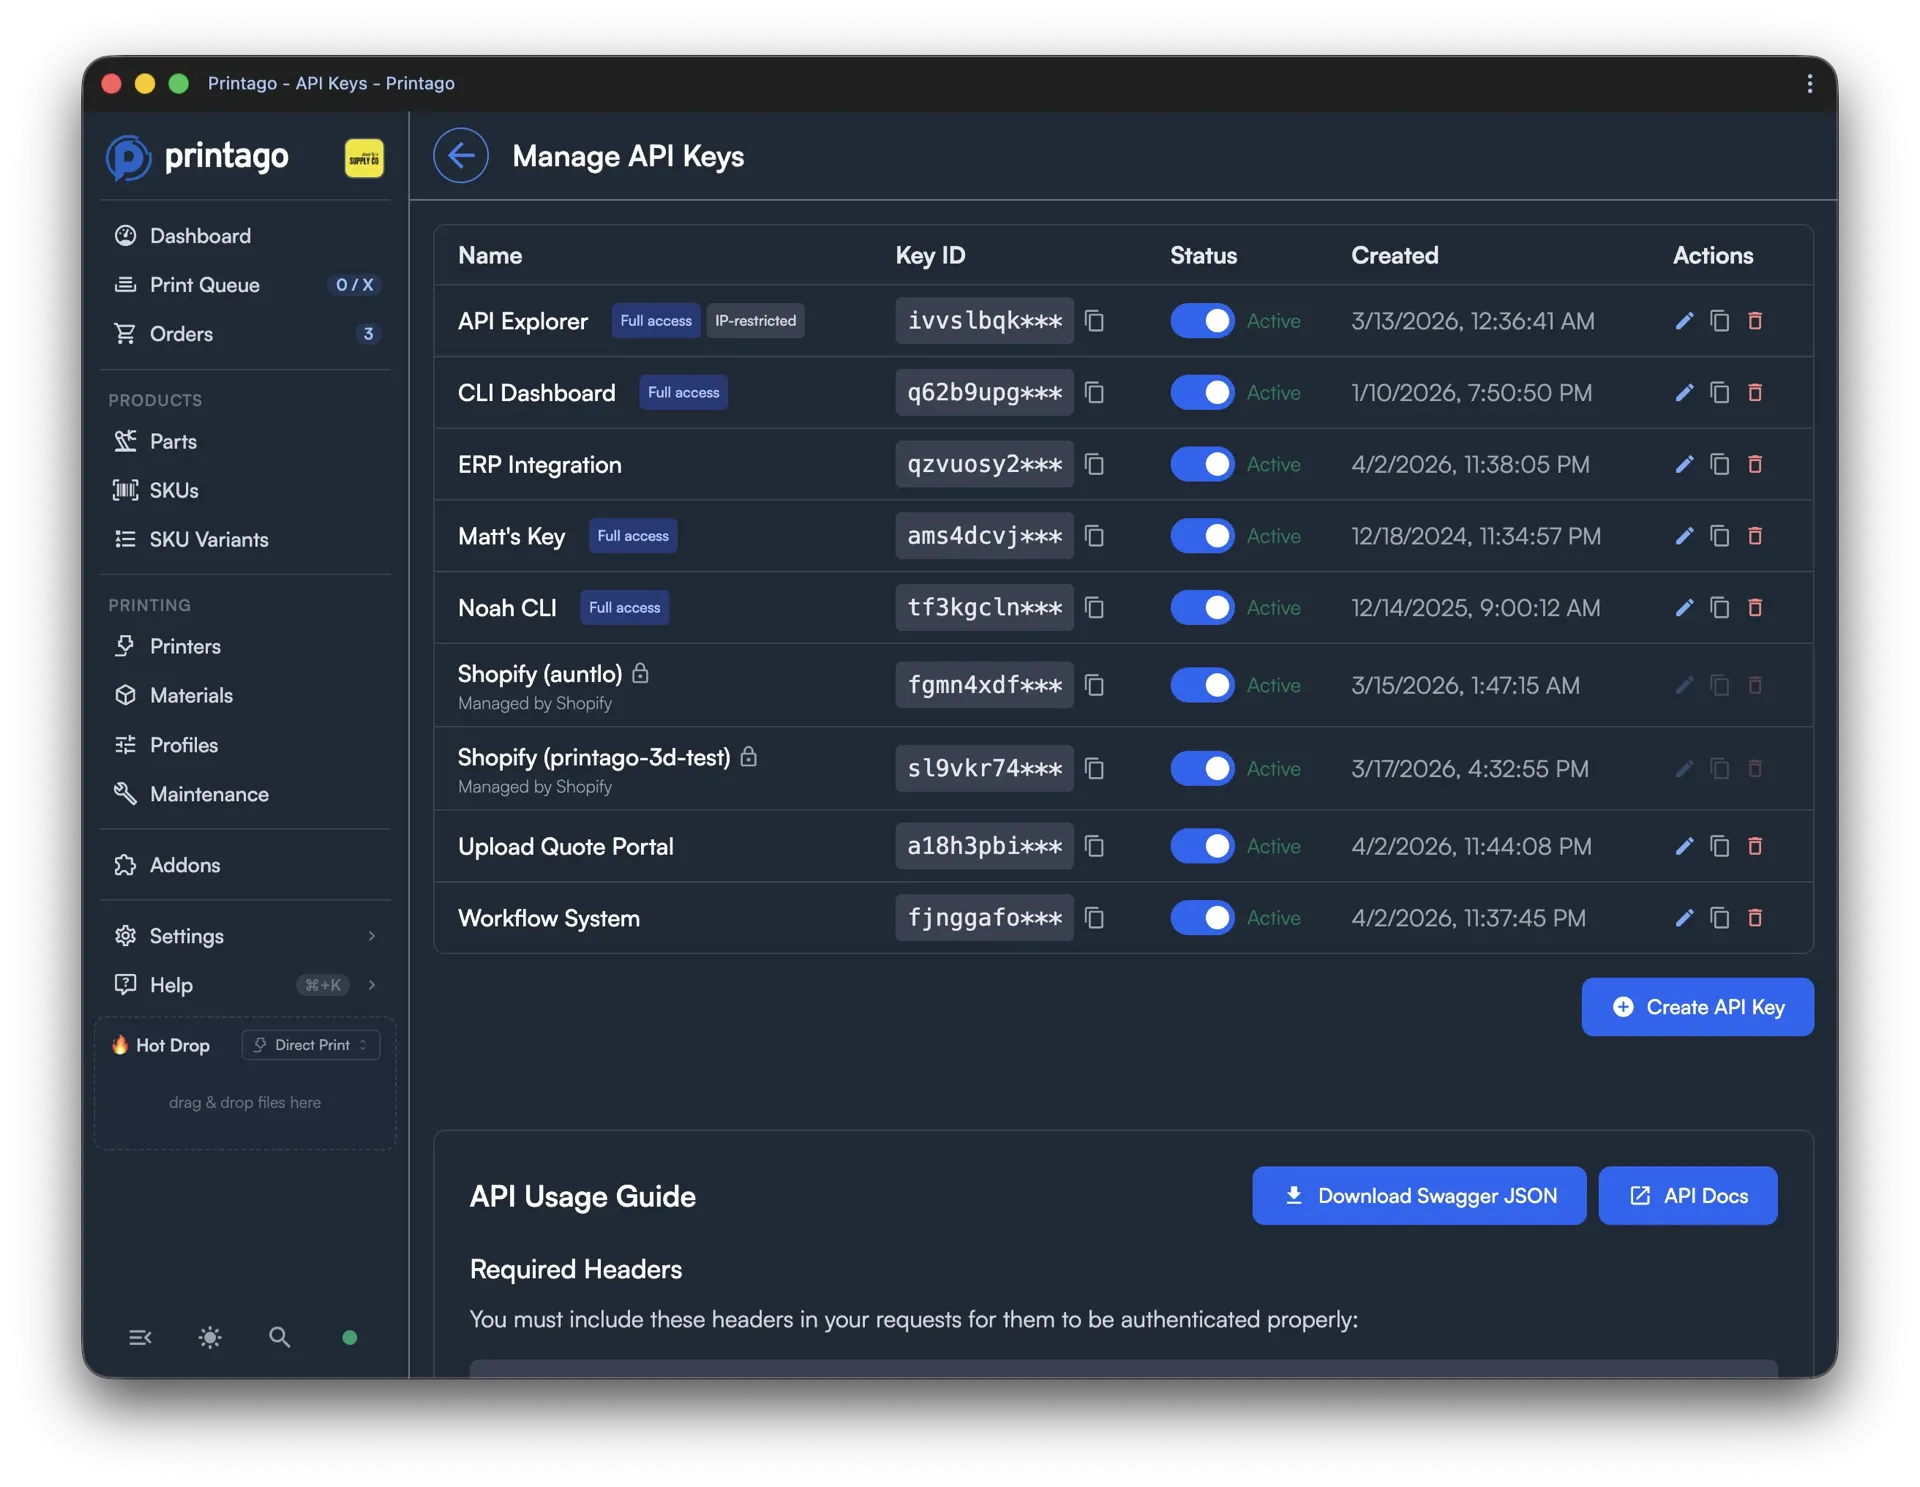Edit Matt's Key using the pencil icon
The image size is (1920, 1487).
click(1684, 536)
